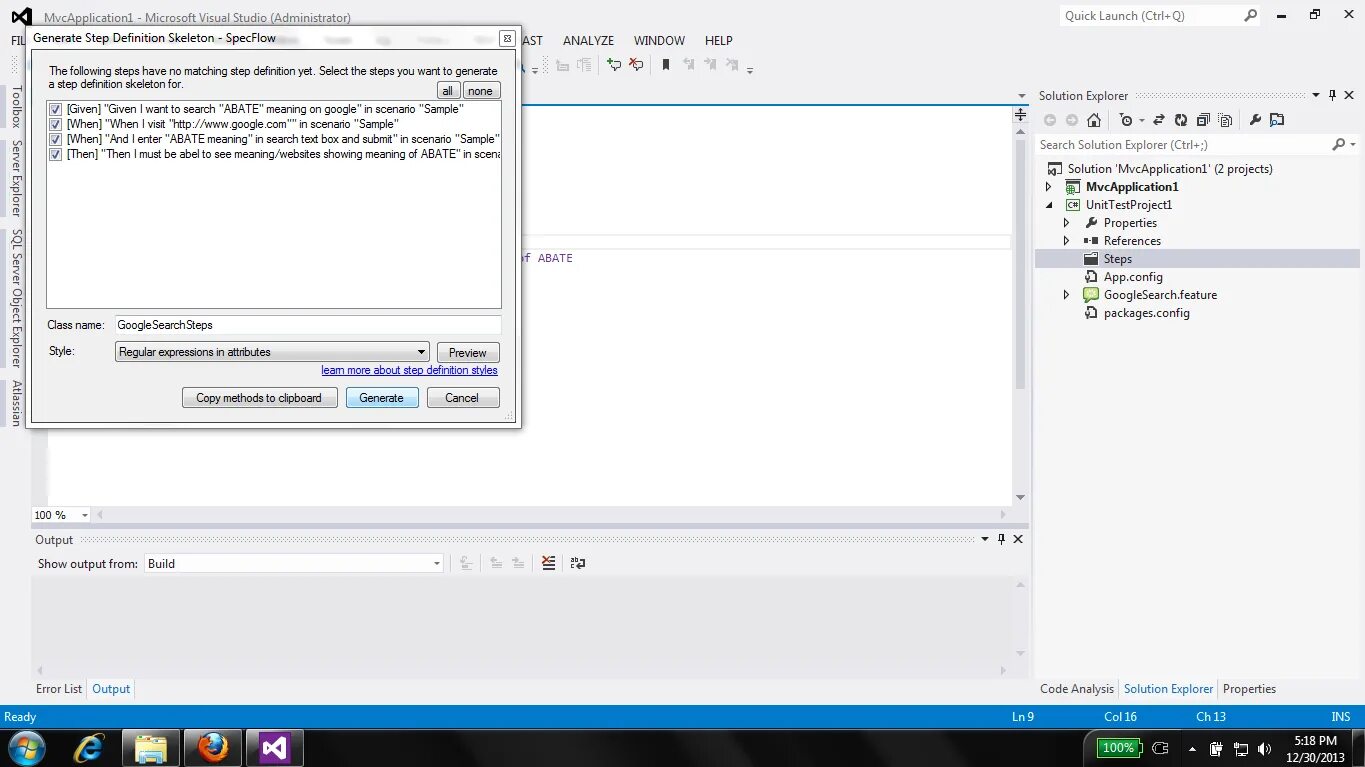Screen dimensions: 1365x767
Task: Click the Refresh icon in Solution Explorer
Action: [1181, 120]
